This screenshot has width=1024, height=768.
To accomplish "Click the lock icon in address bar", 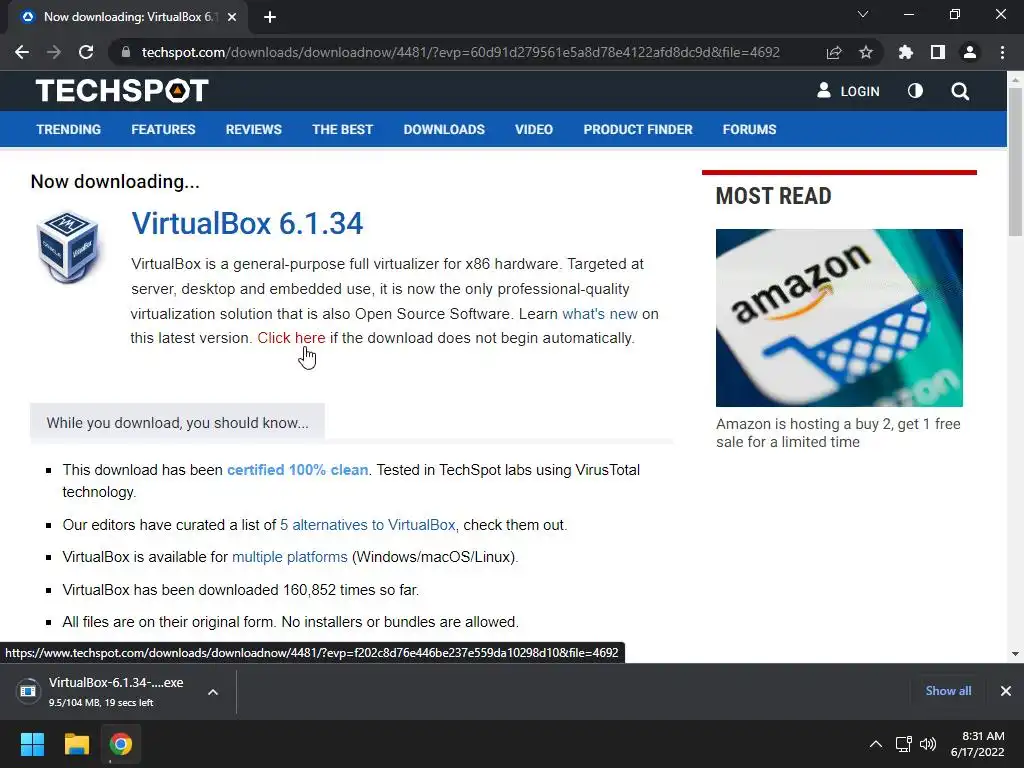I will [x=126, y=52].
